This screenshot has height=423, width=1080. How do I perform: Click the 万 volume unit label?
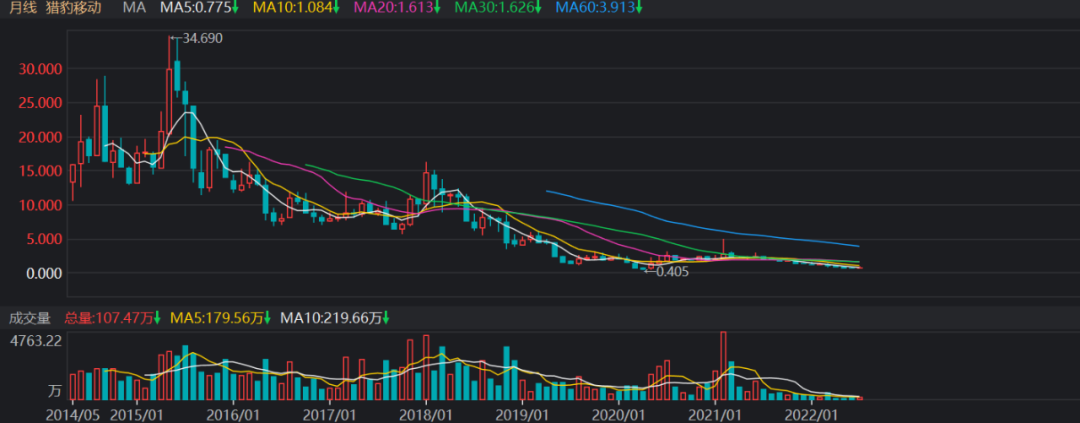pyautogui.click(x=54, y=391)
